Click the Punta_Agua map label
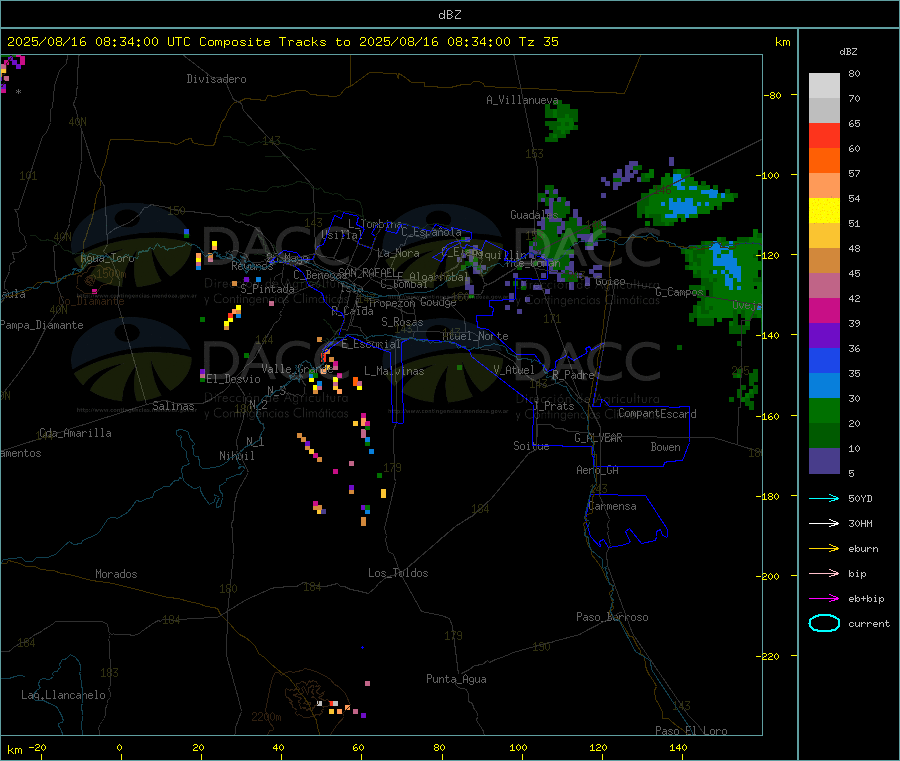This screenshot has height=761, width=900. pos(456,679)
